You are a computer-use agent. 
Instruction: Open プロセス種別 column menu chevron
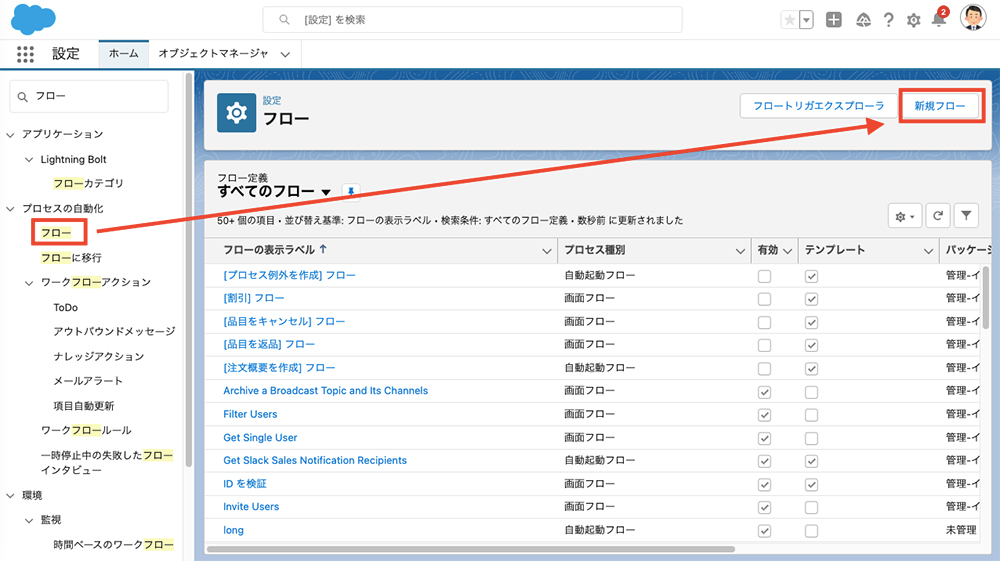pyautogui.click(x=740, y=251)
